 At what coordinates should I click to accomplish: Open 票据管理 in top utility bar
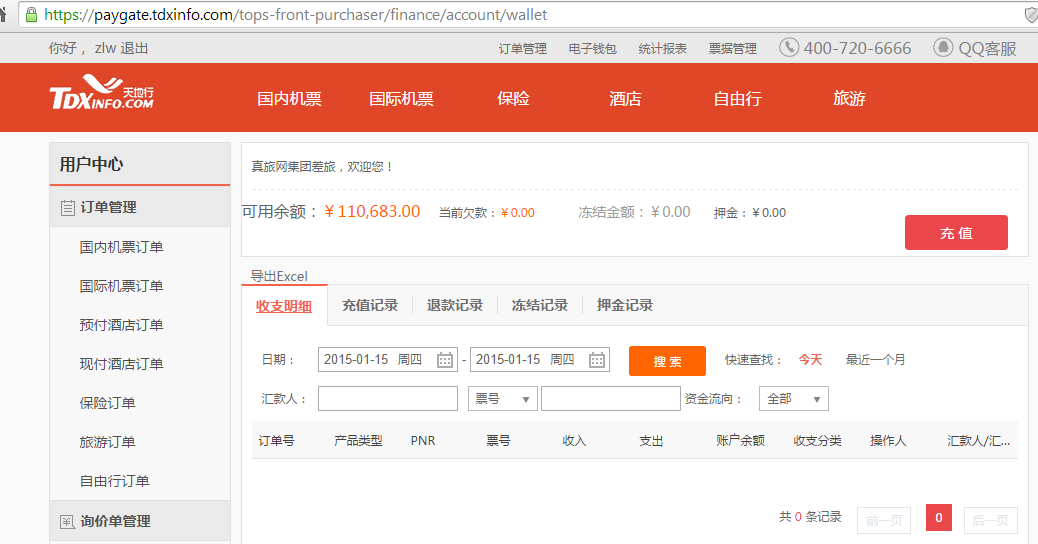click(733, 48)
